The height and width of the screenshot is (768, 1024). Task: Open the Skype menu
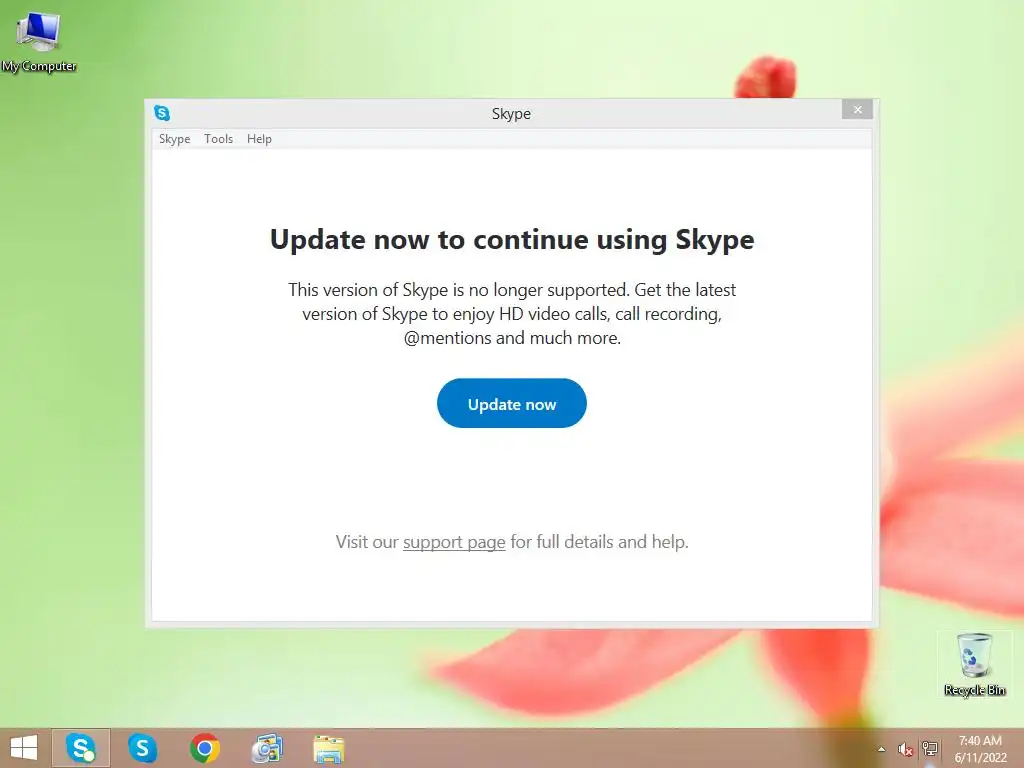point(174,139)
